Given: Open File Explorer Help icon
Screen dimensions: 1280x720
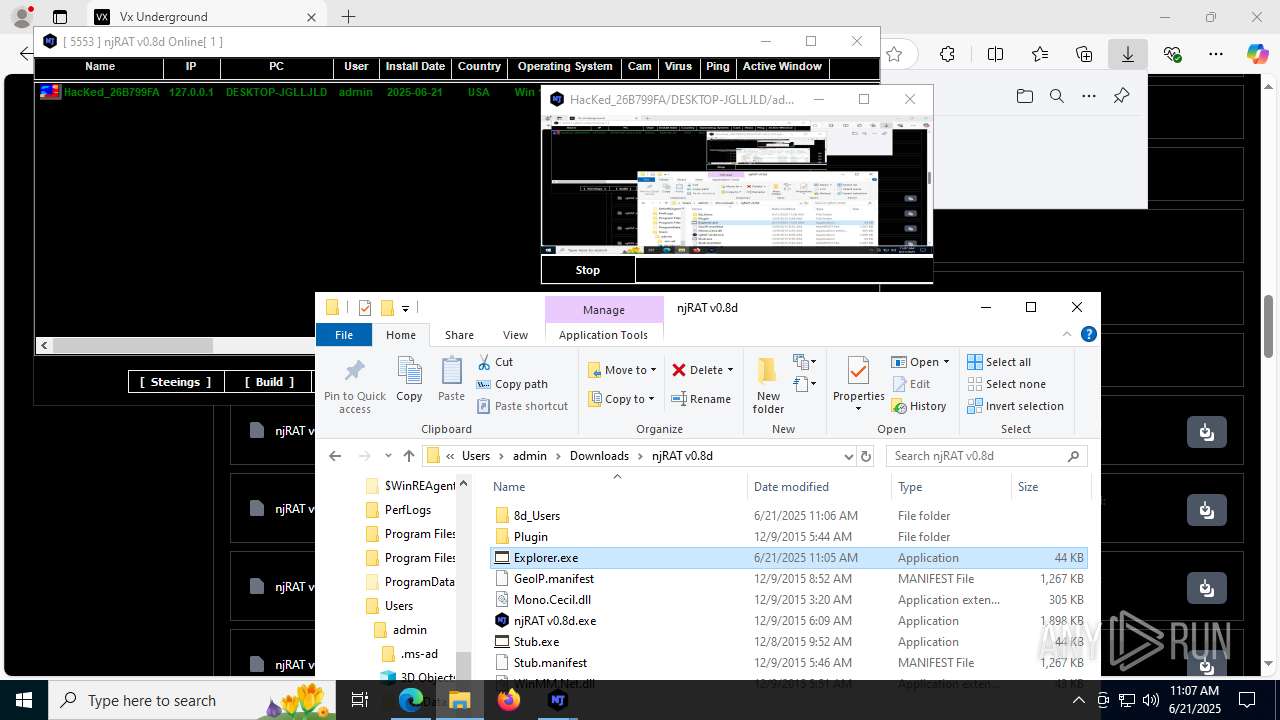Looking at the screenshot, I should 1089,335.
